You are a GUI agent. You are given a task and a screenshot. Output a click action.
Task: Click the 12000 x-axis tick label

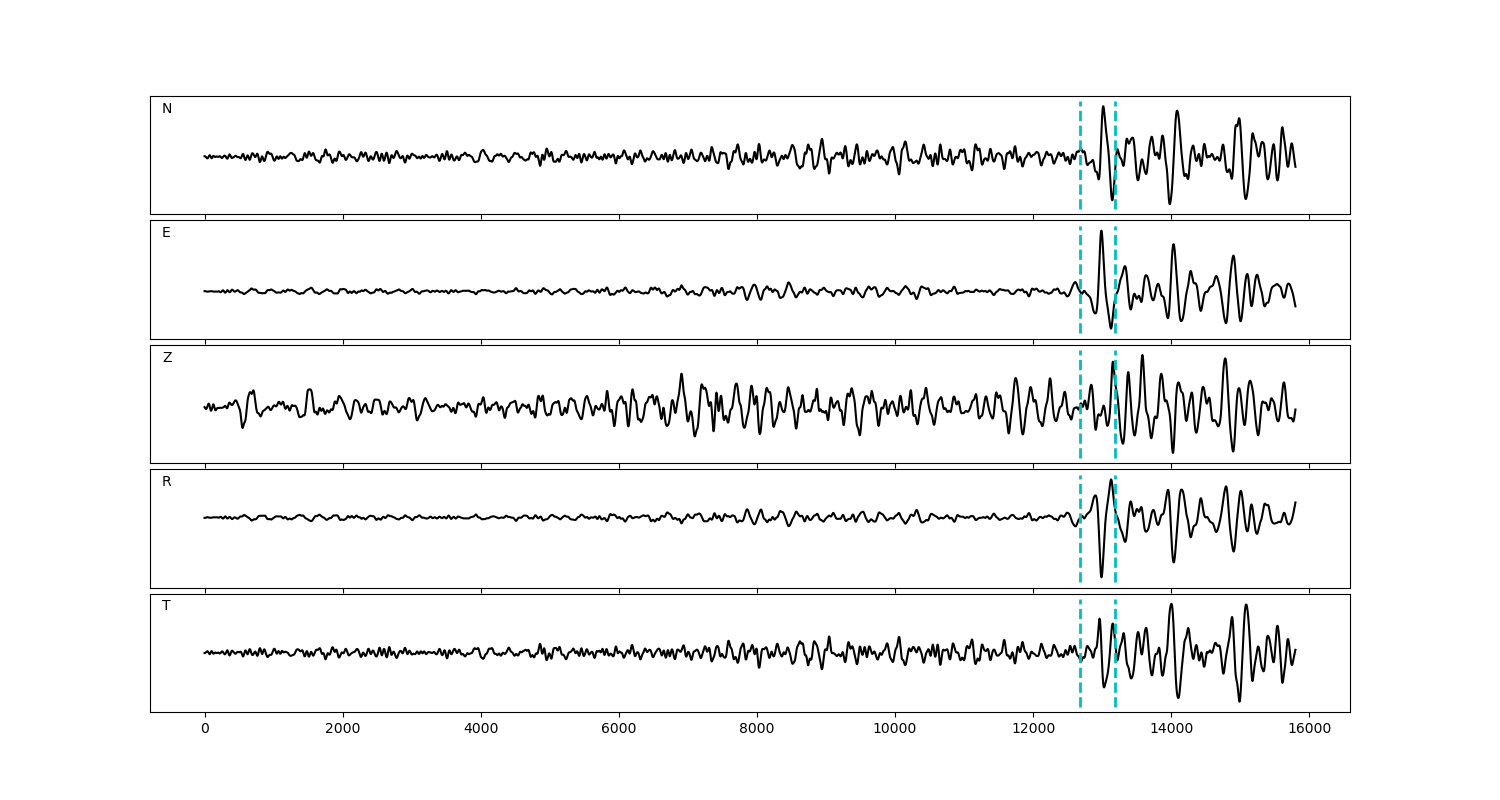pos(1033,729)
